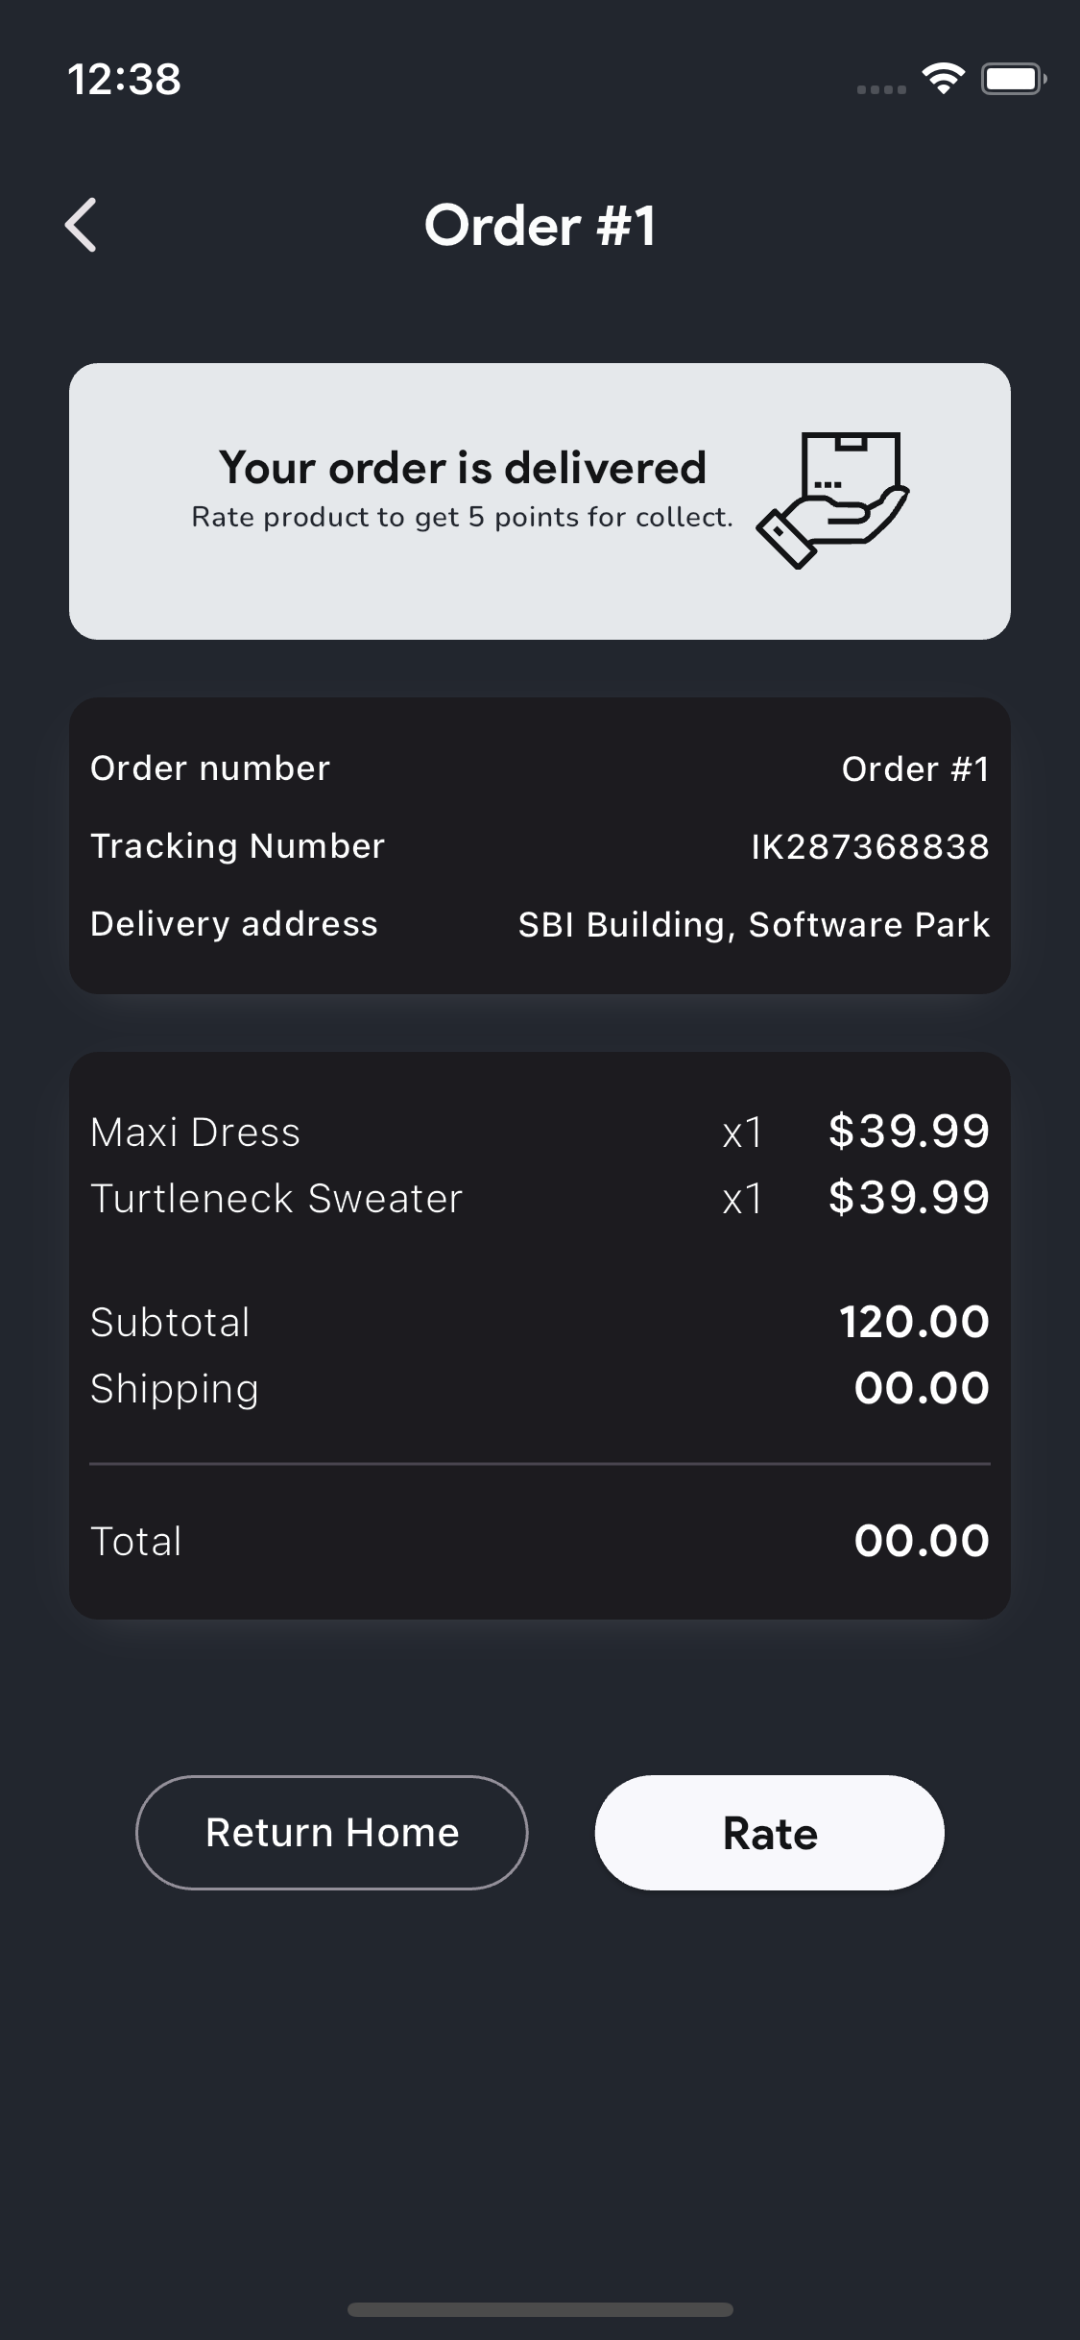Select the tracking number IK287368838
Screen dimensions: 1080x2340
pos(870,847)
